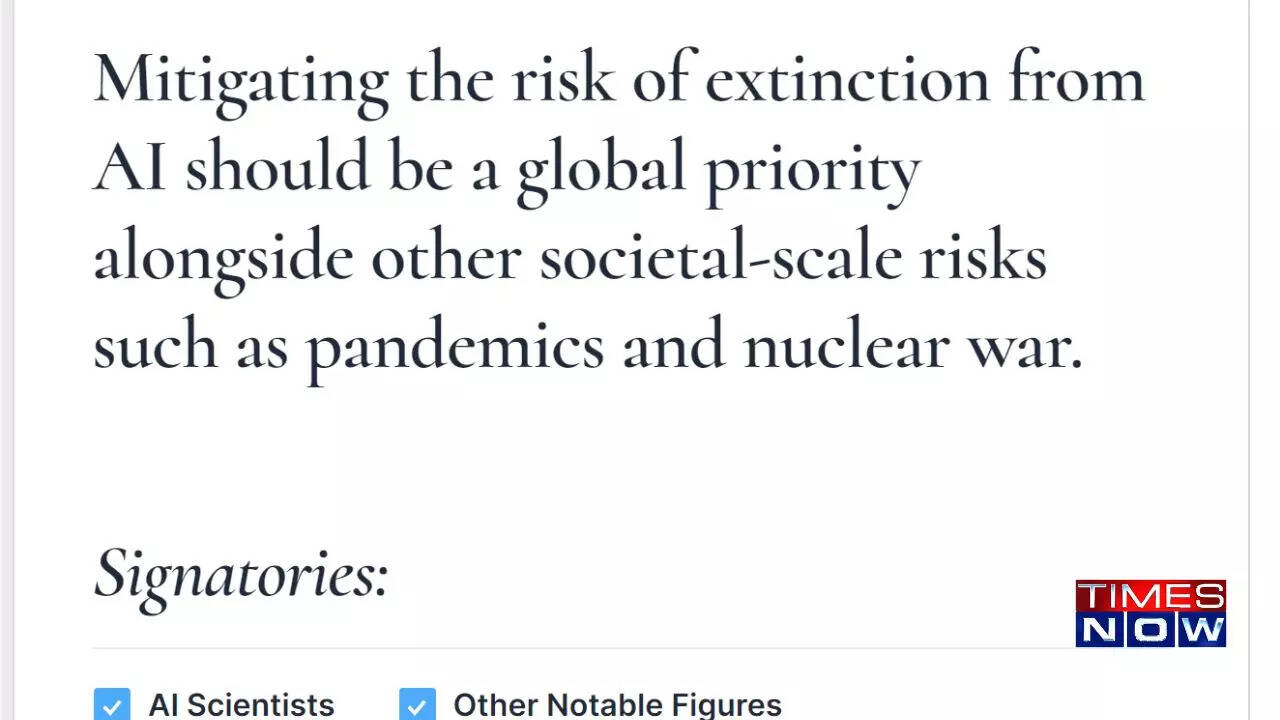Click the extinction risk statement headline
The height and width of the screenshot is (720, 1280).
(x=618, y=212)
